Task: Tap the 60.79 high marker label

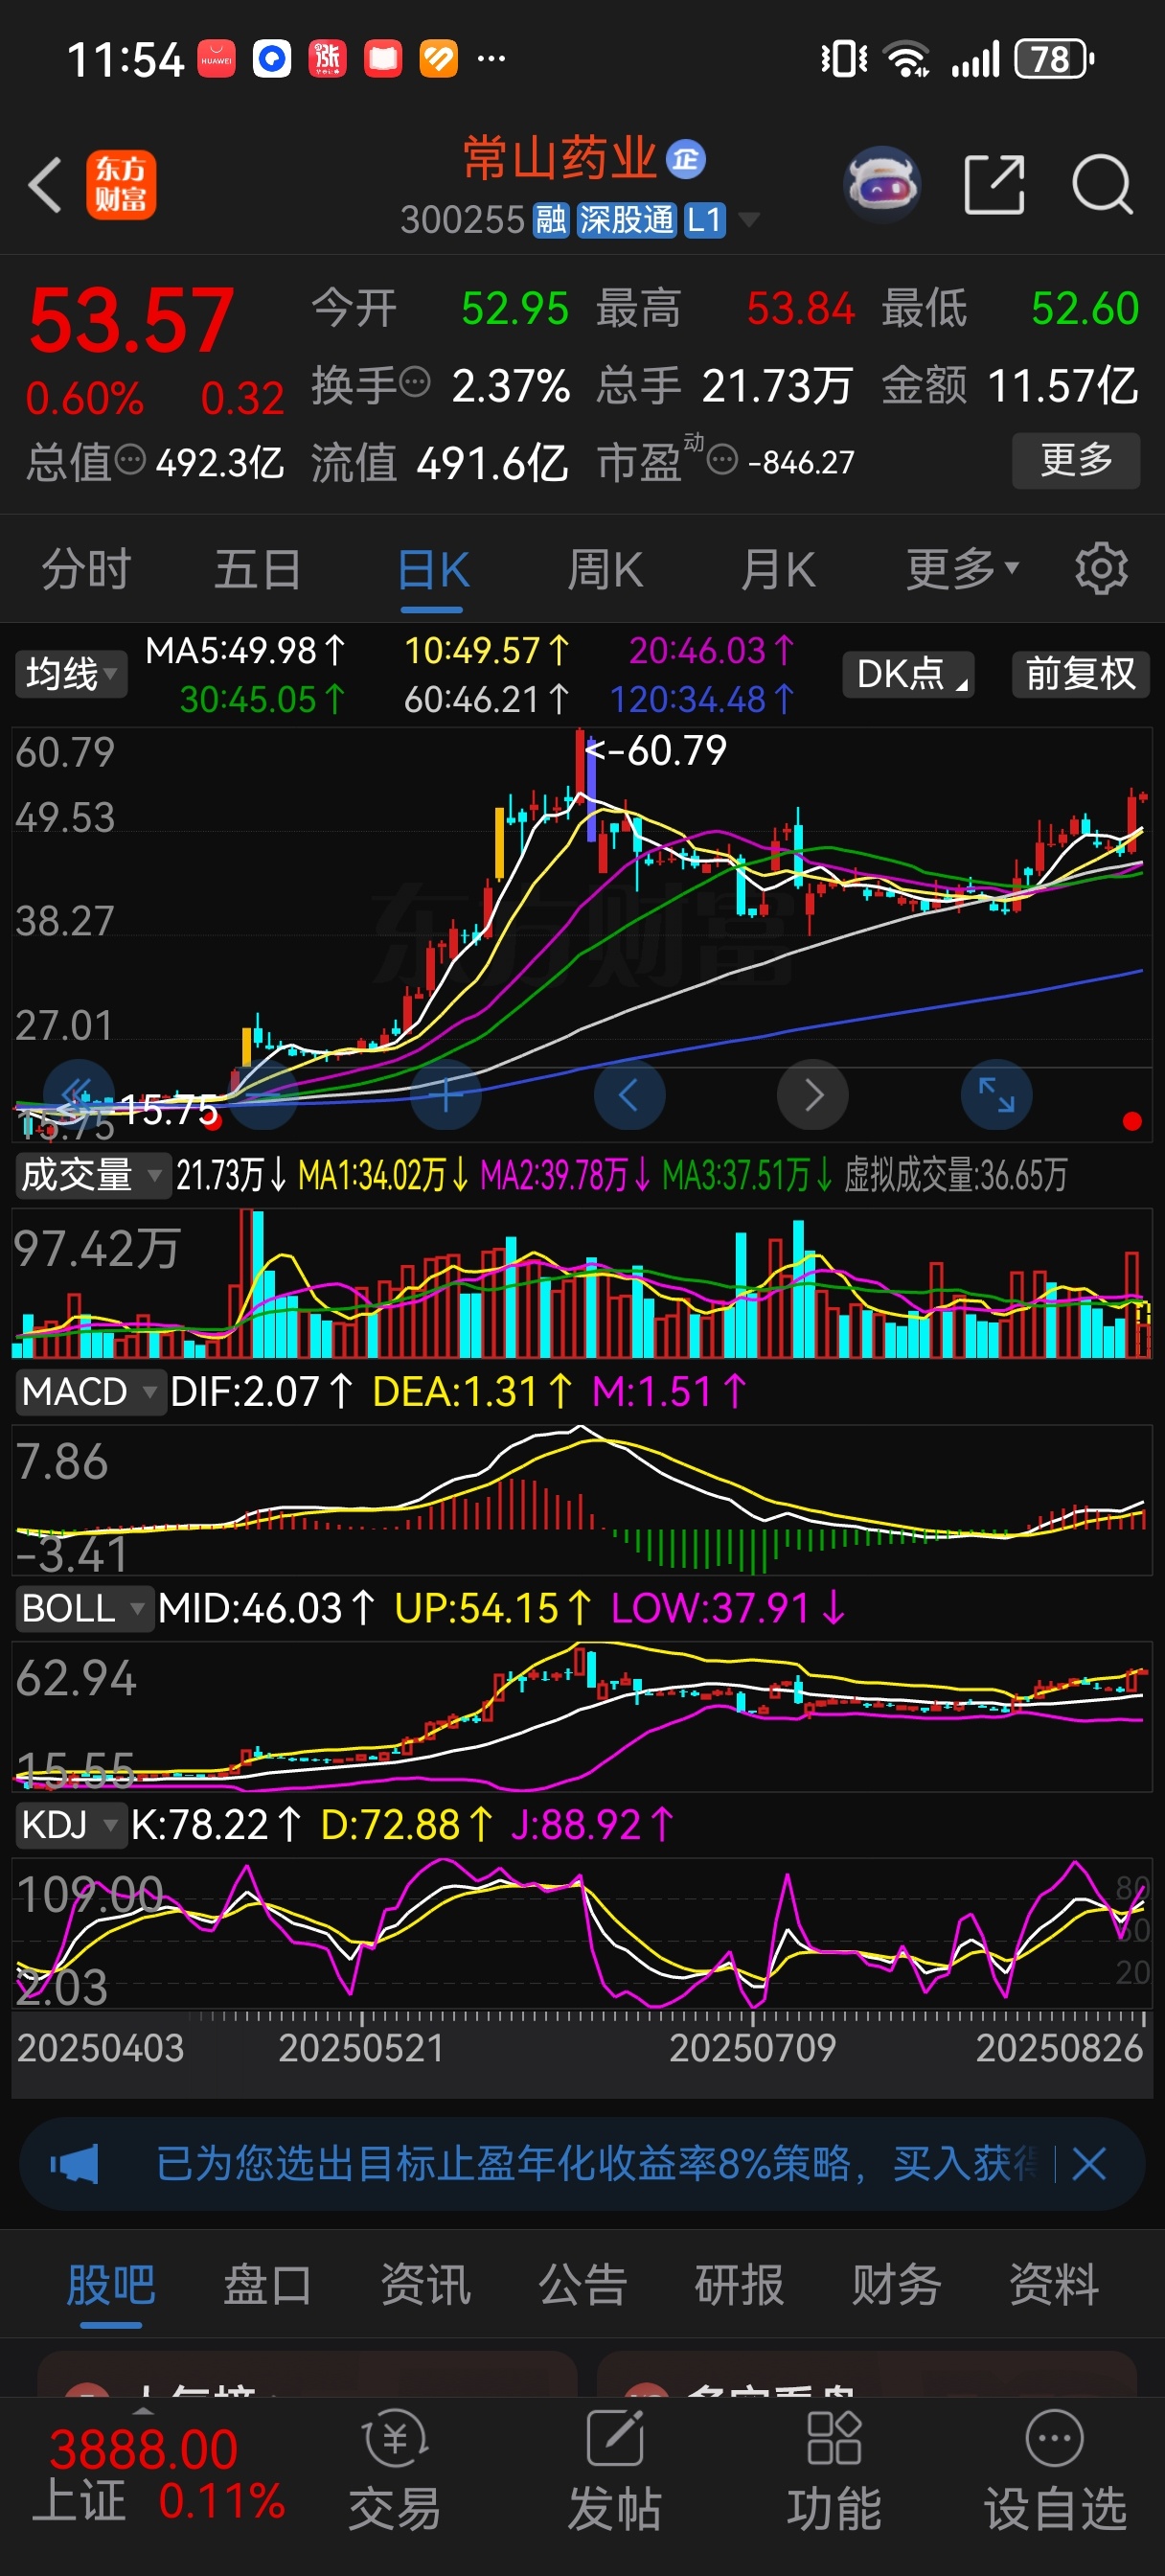Action: tap(657, 750)
